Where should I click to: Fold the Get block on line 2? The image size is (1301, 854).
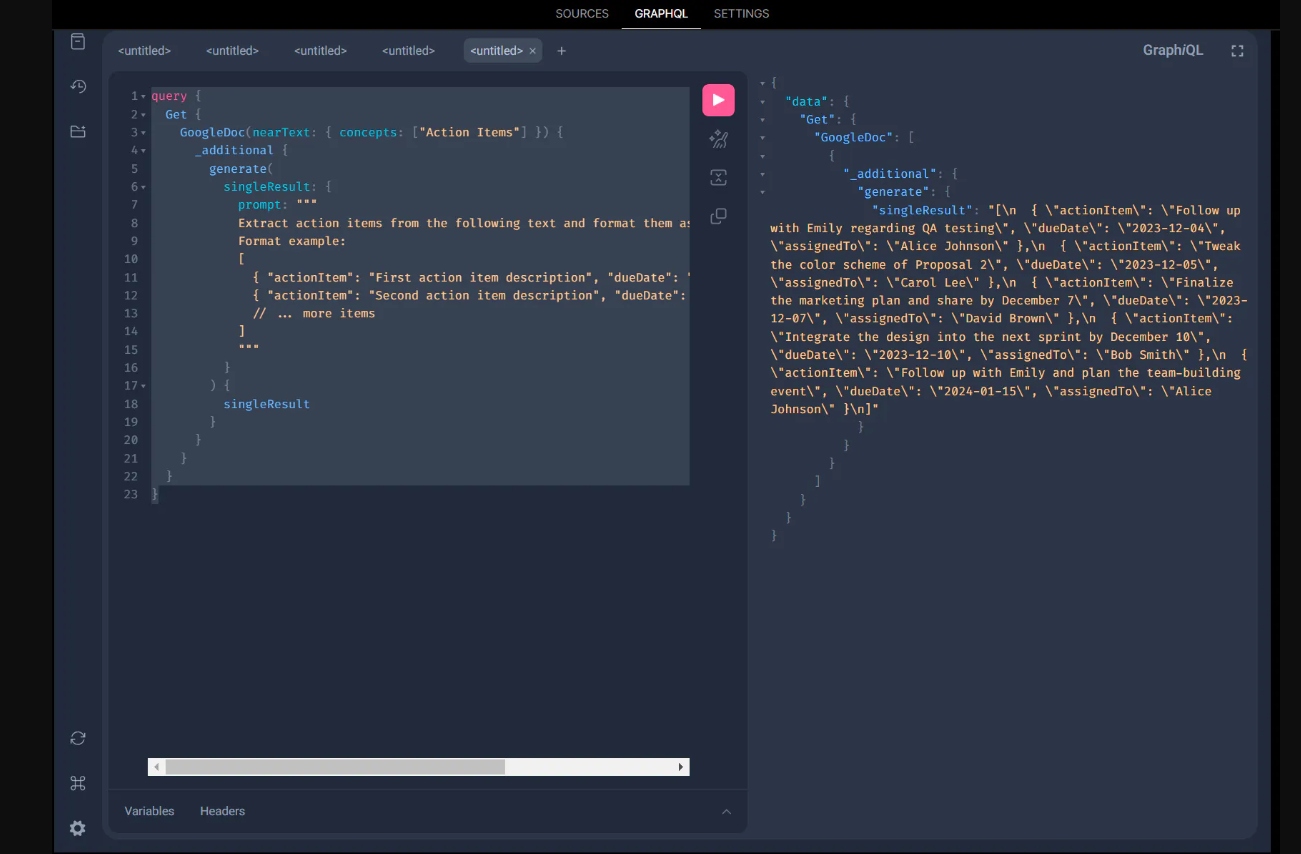coord(144,114)
